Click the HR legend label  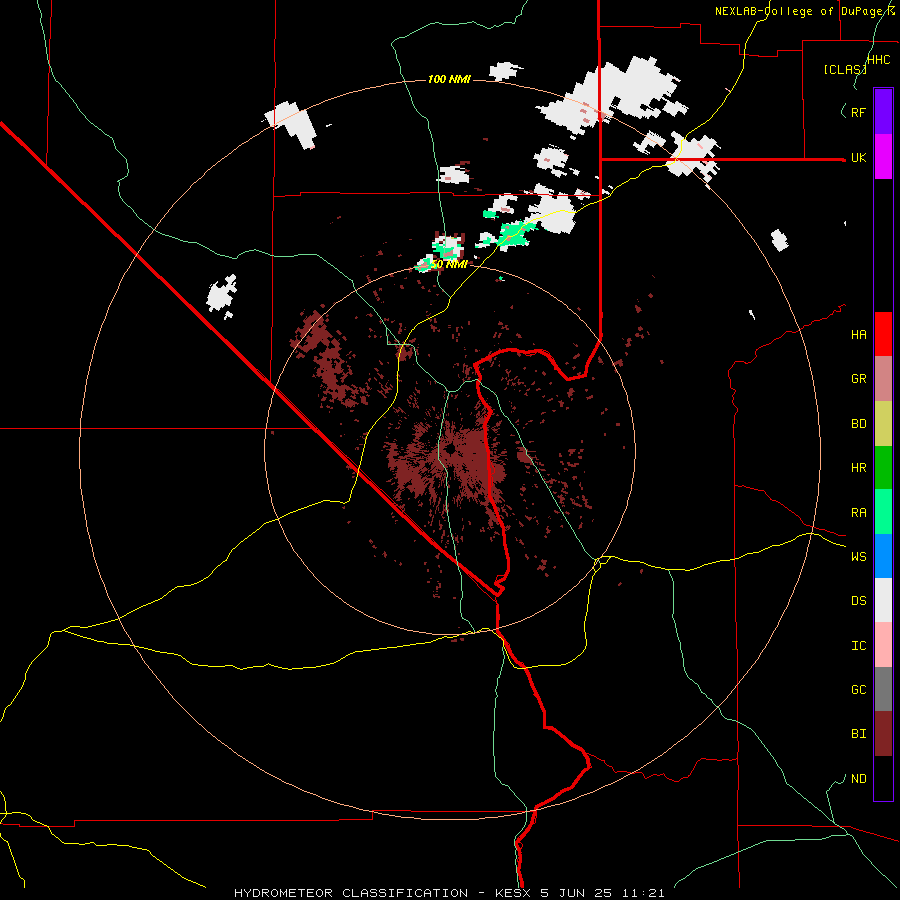tap(858, 468)
